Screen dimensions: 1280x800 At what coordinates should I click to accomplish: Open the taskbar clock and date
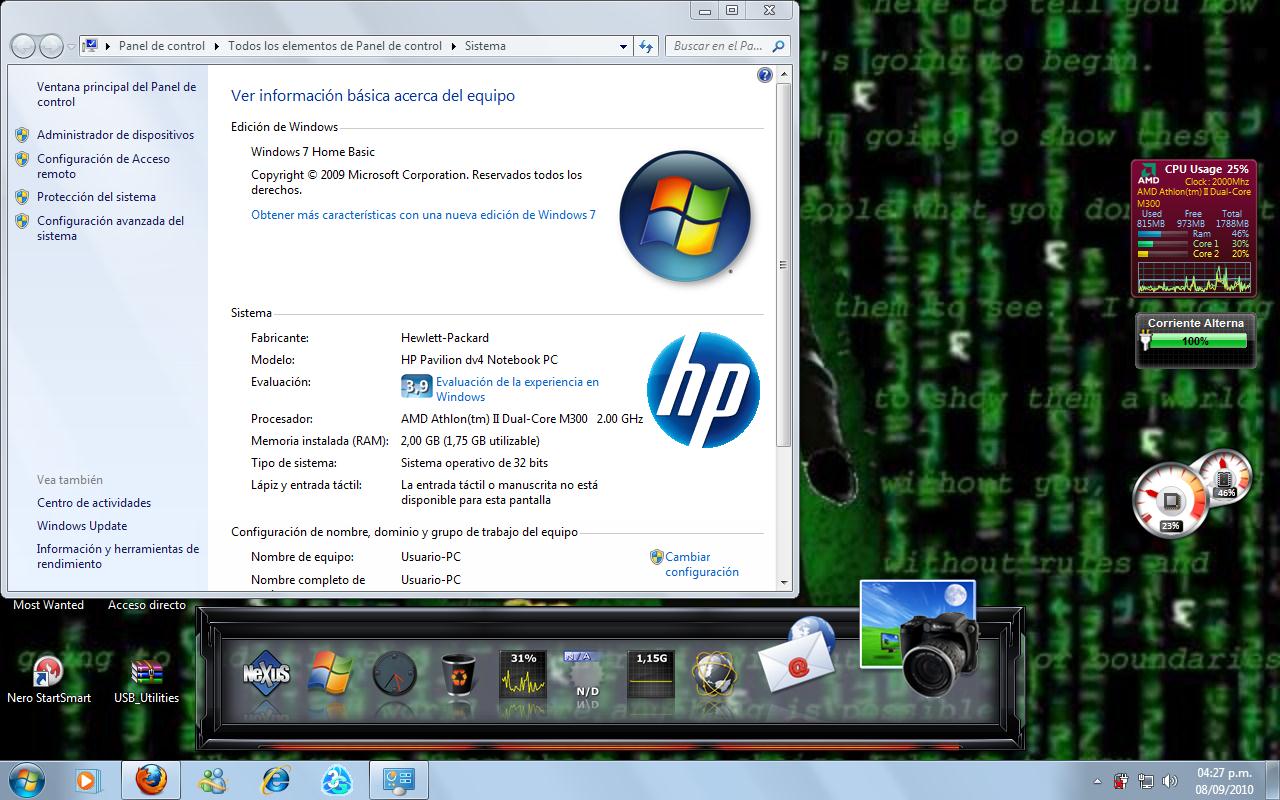(1225, 781)
